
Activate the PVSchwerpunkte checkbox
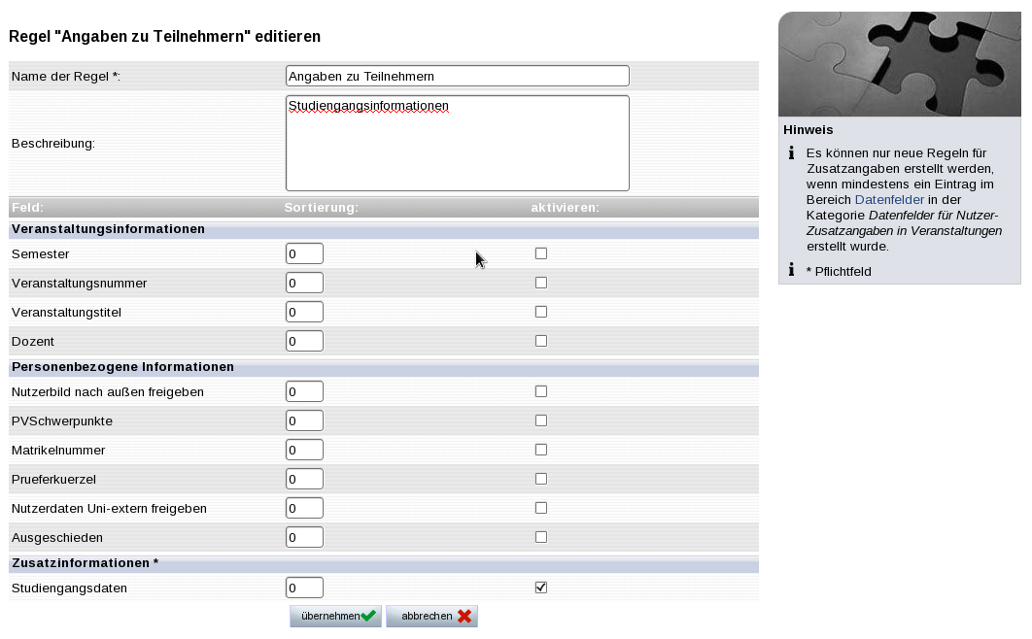[541, 421]
